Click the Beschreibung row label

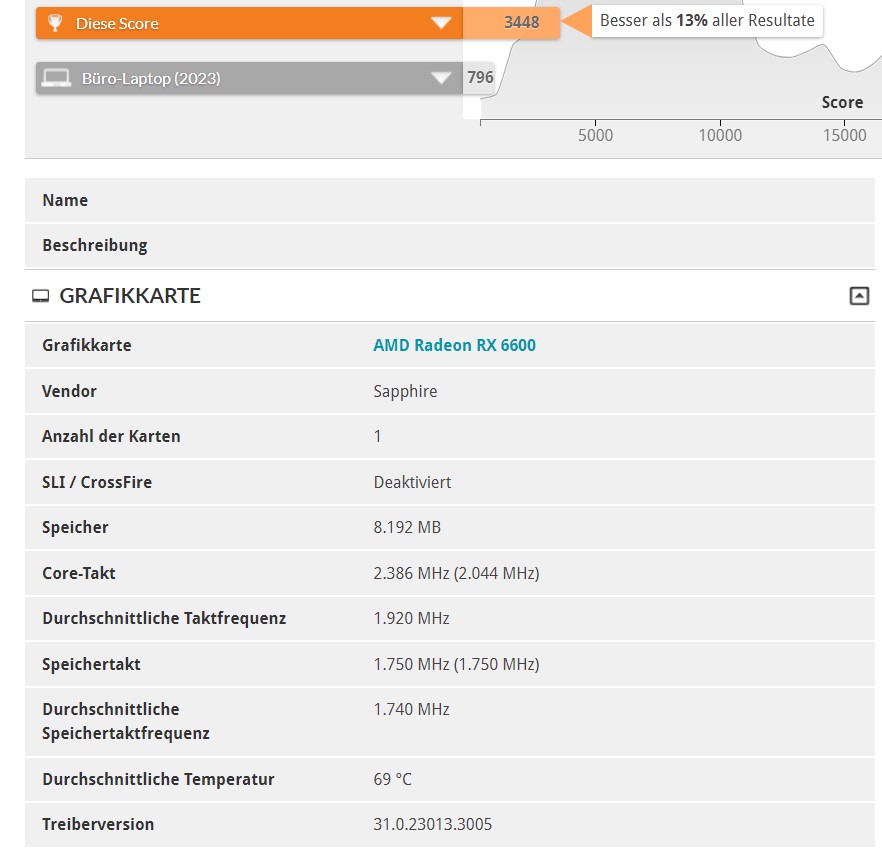[x=95, y=245]
